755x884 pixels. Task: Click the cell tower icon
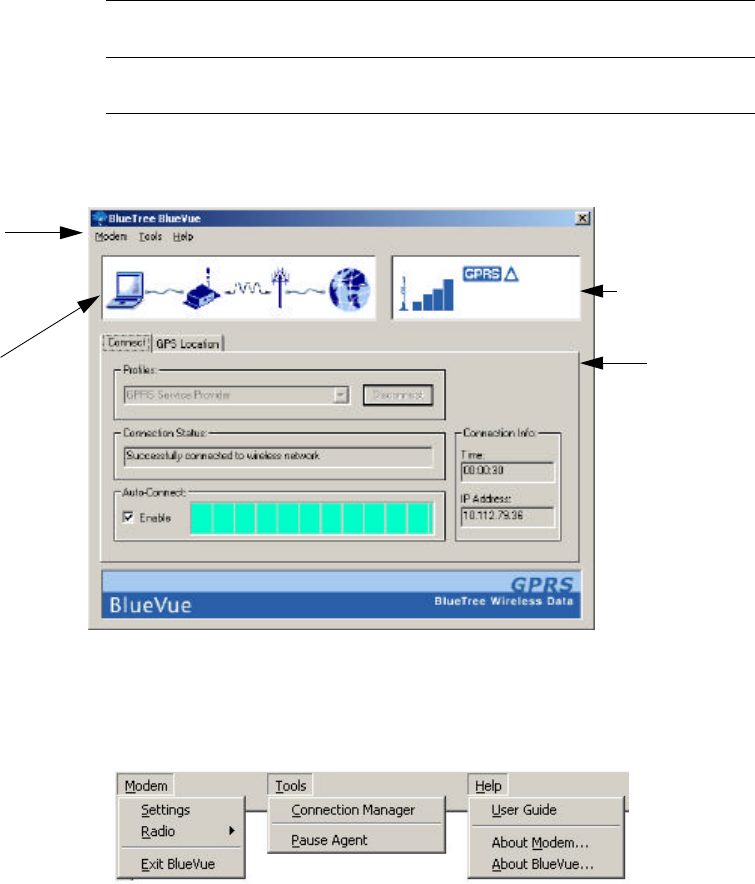point(280,288)
